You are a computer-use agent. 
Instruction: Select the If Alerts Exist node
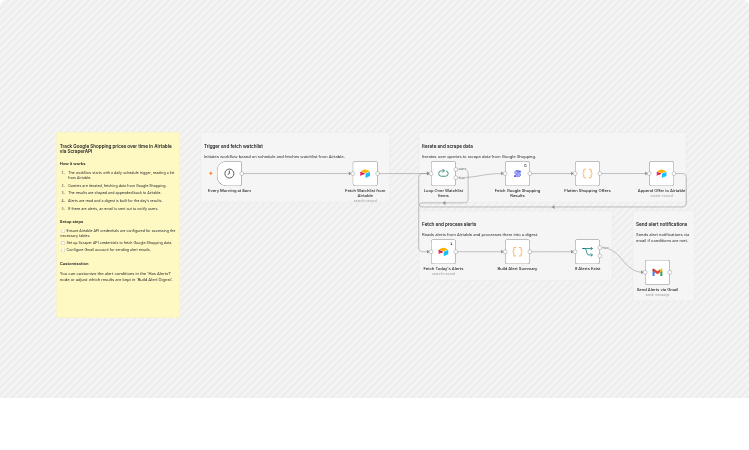(x=587, y=252)
